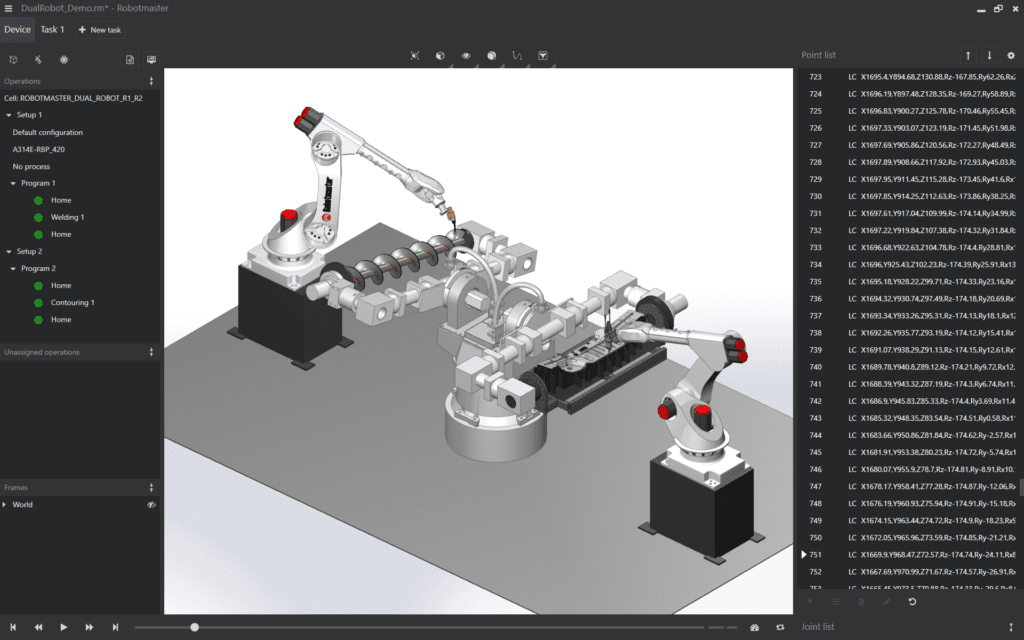Open the eye visibility options dropdown
The image size is (1024, 640).
466,56
